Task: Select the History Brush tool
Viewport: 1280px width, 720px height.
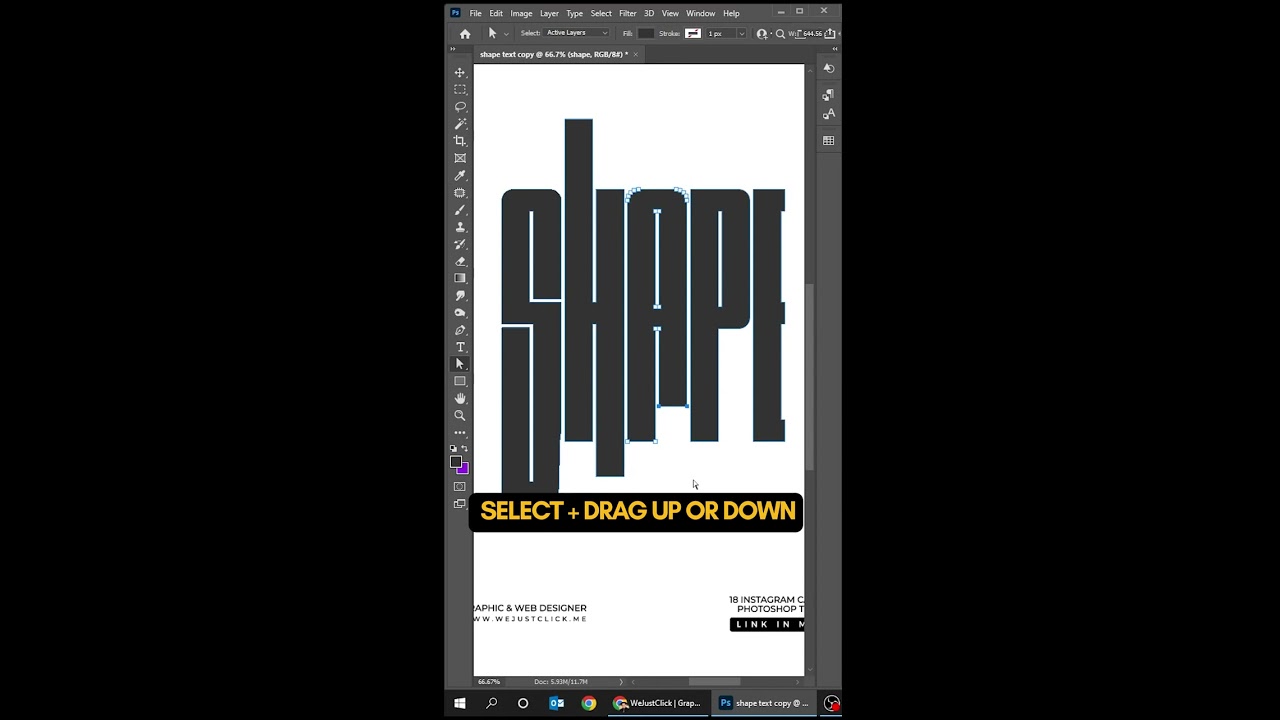Action: (x=460, y=244)
